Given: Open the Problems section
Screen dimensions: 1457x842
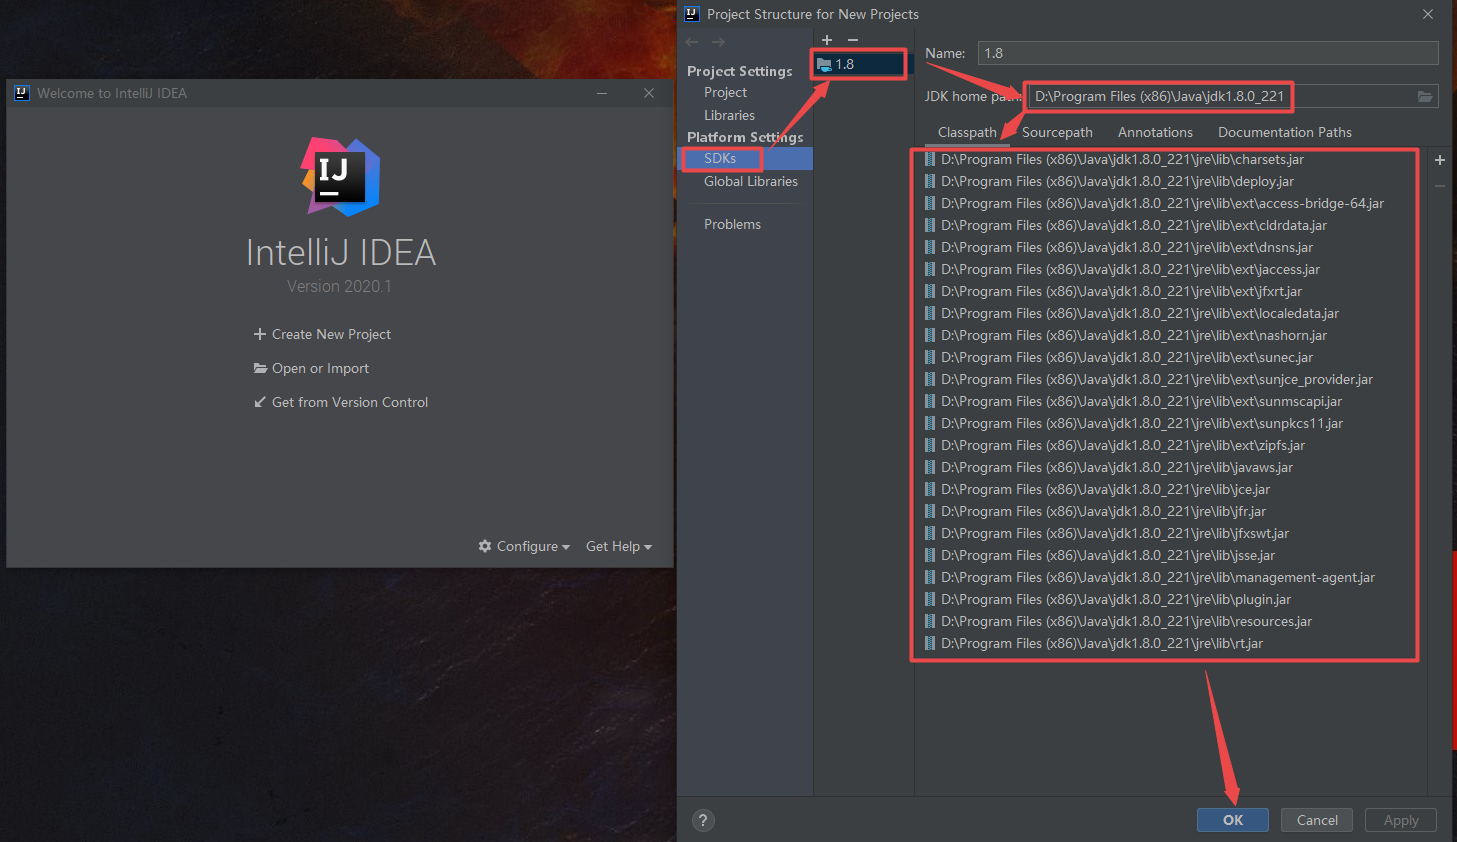Looking at the screenshot, I should tap(732, 224).
